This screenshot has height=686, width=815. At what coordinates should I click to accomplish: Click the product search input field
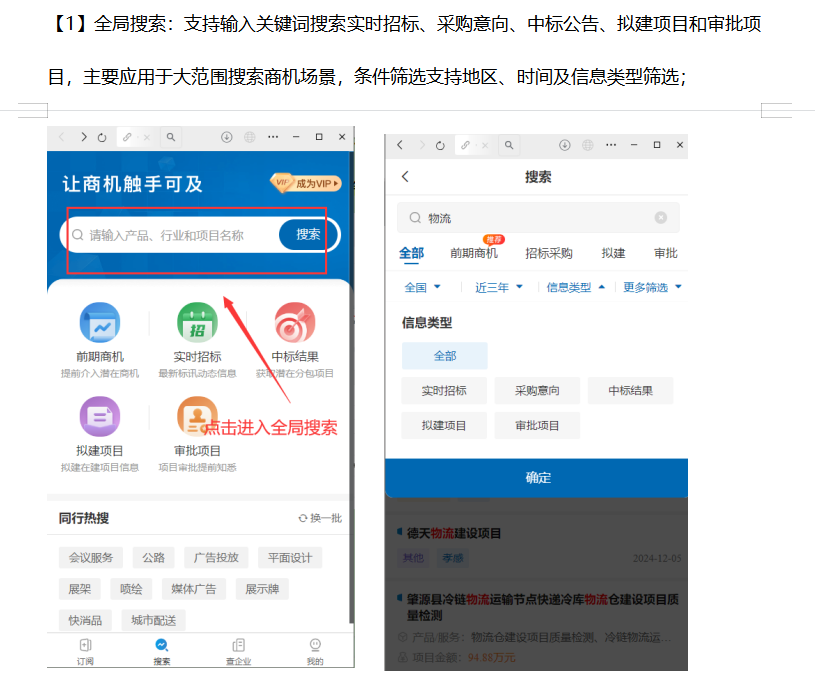175,235
